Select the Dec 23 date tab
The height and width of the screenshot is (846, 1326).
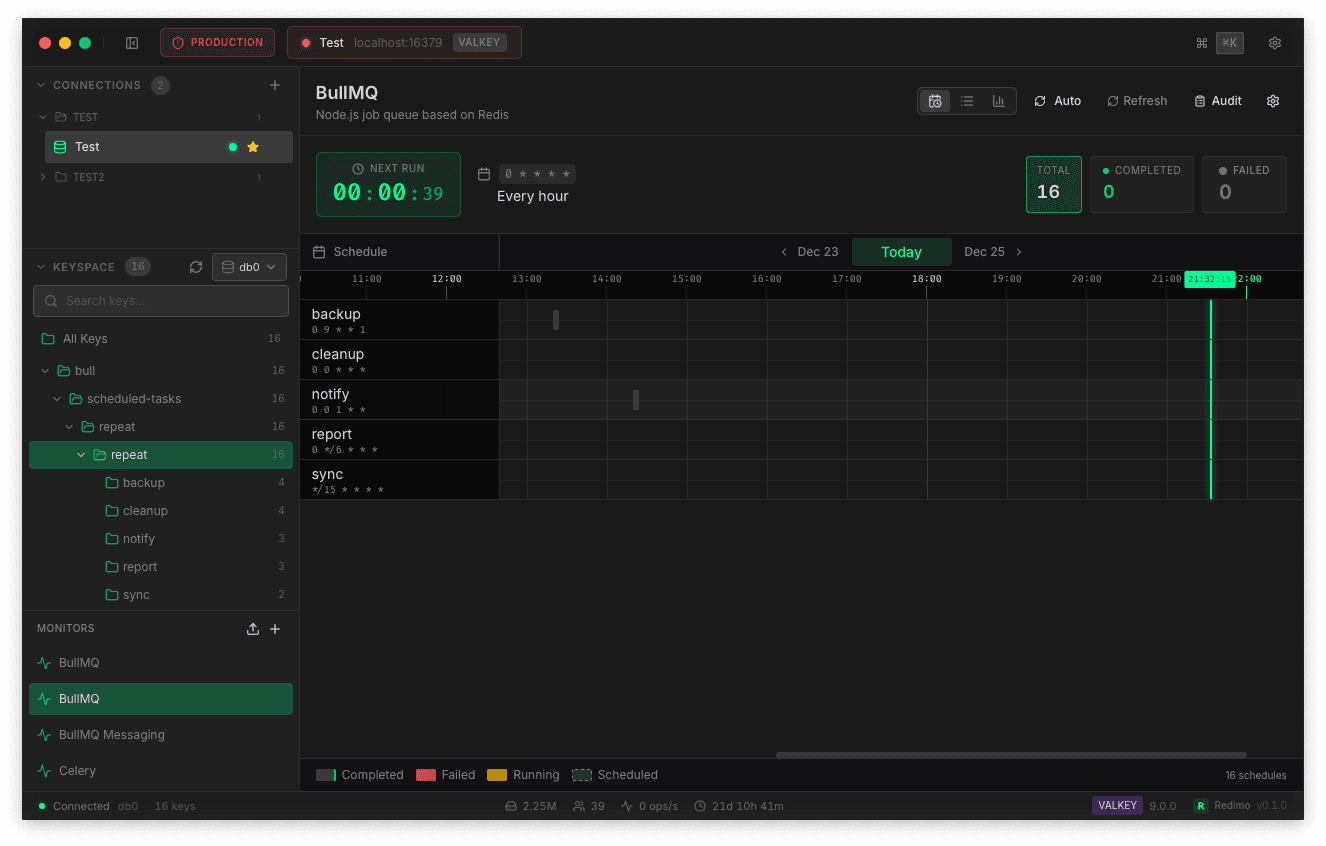click(817, 251)
